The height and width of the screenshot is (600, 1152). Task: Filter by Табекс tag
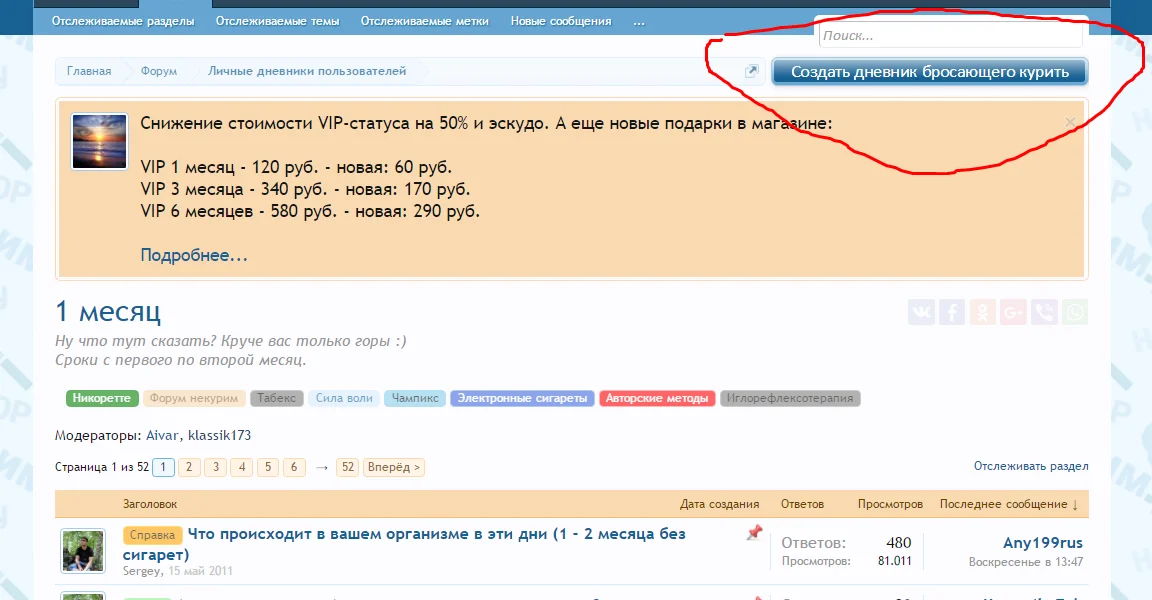click(x=276, y=398)
